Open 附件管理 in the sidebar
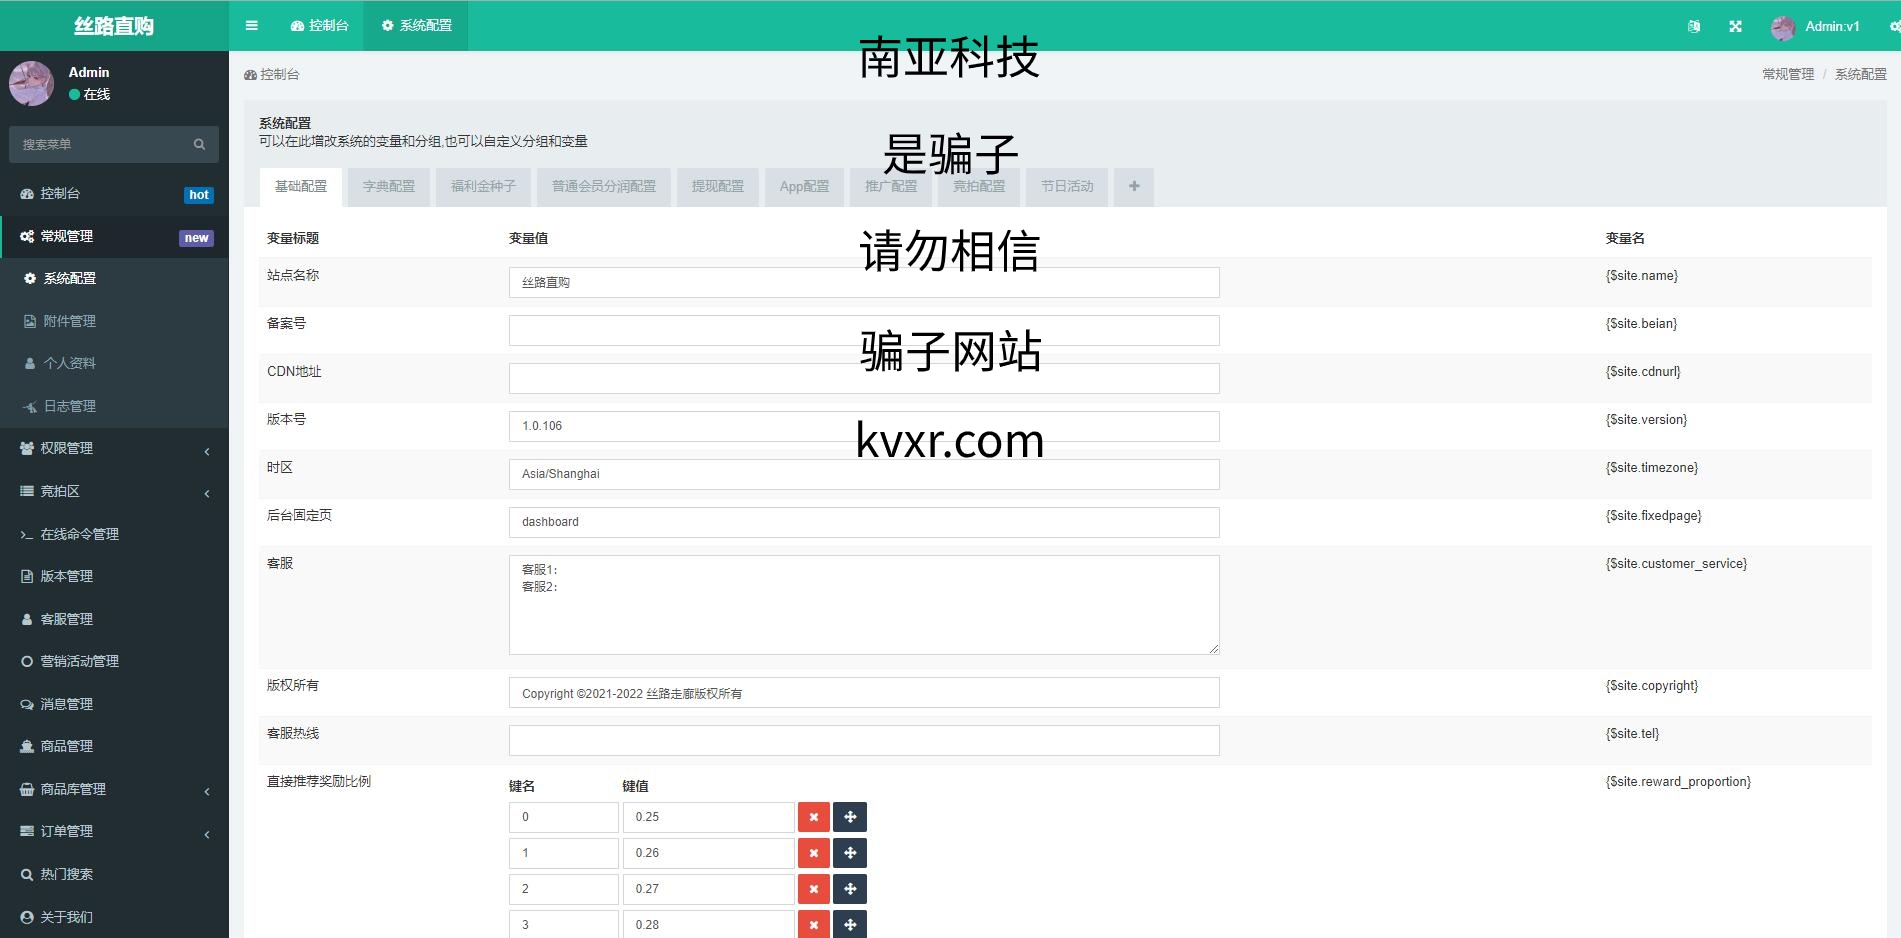This screenshot has height=938, width=1901. 114,321
